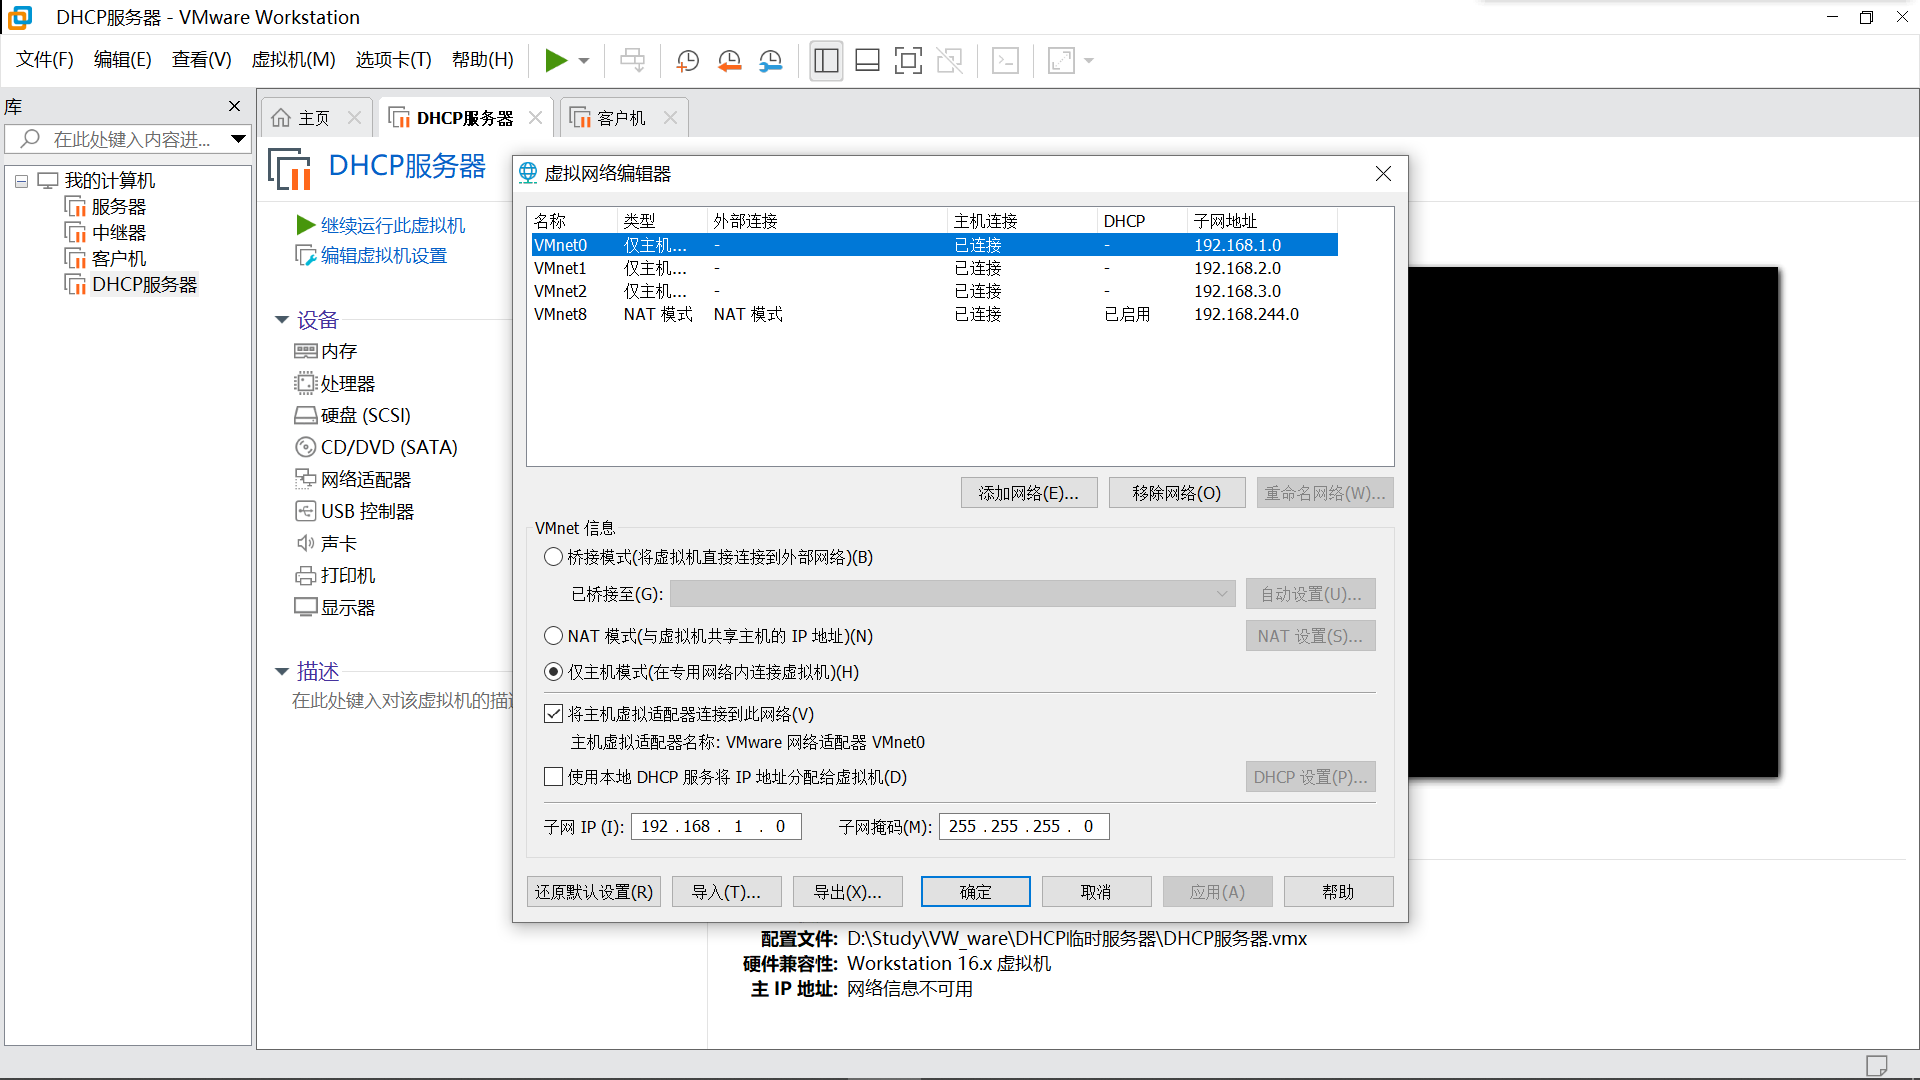Collapse the 设备 section
The height and width of the screenshot is (1080, 1920).
pyautogui.click(x=282, y=320)
